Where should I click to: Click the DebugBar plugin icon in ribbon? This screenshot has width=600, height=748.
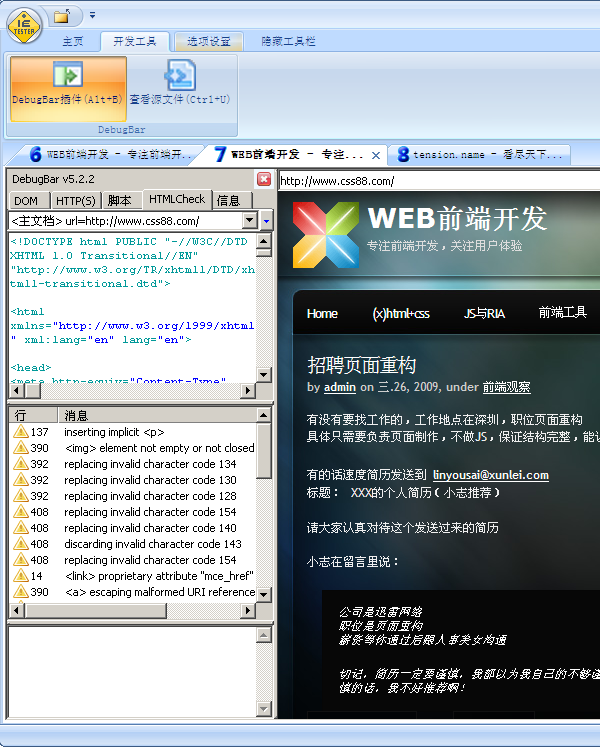pyautogui.click(x=68, y=74)
